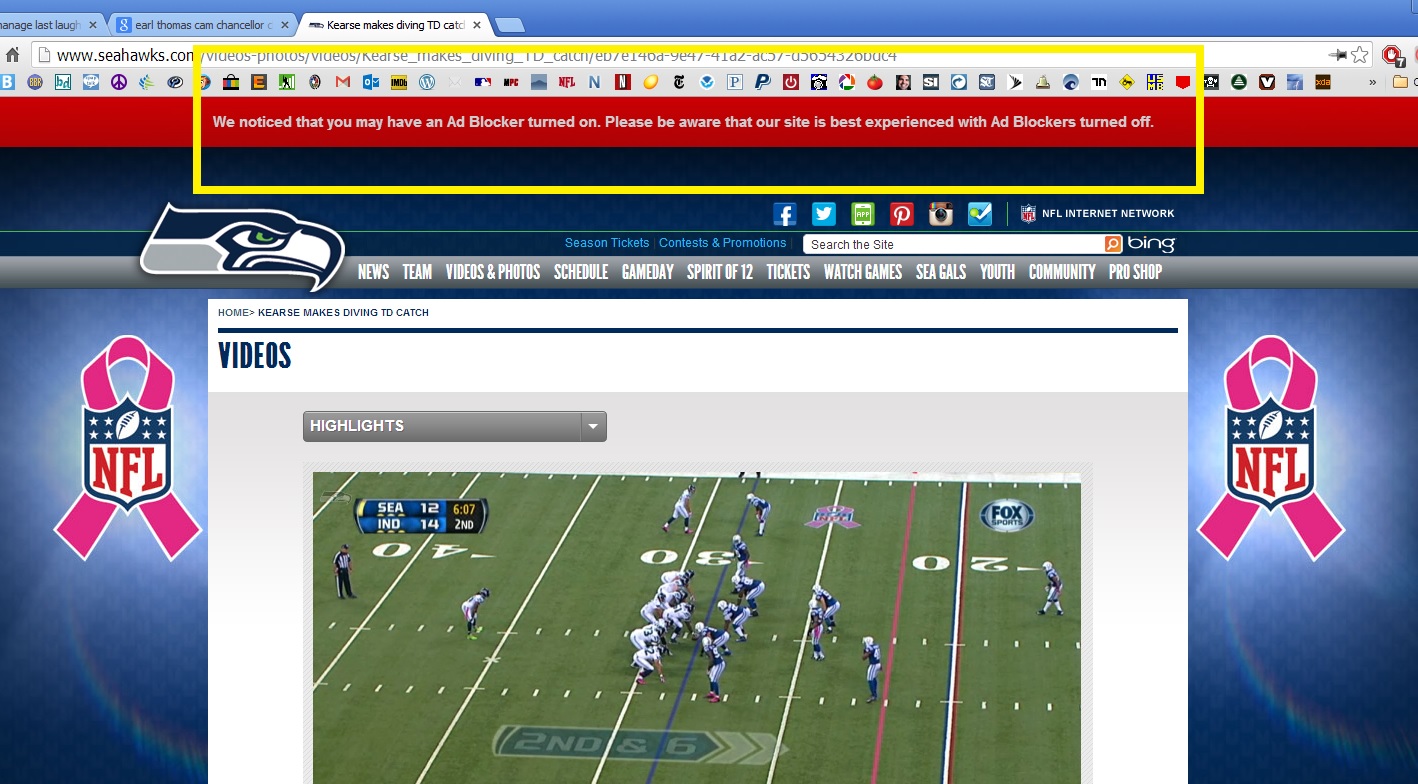Viewport: 1418px width, 784px height.
Task: Click the orange search magnifier button
Action: [x=1112, y=243]
